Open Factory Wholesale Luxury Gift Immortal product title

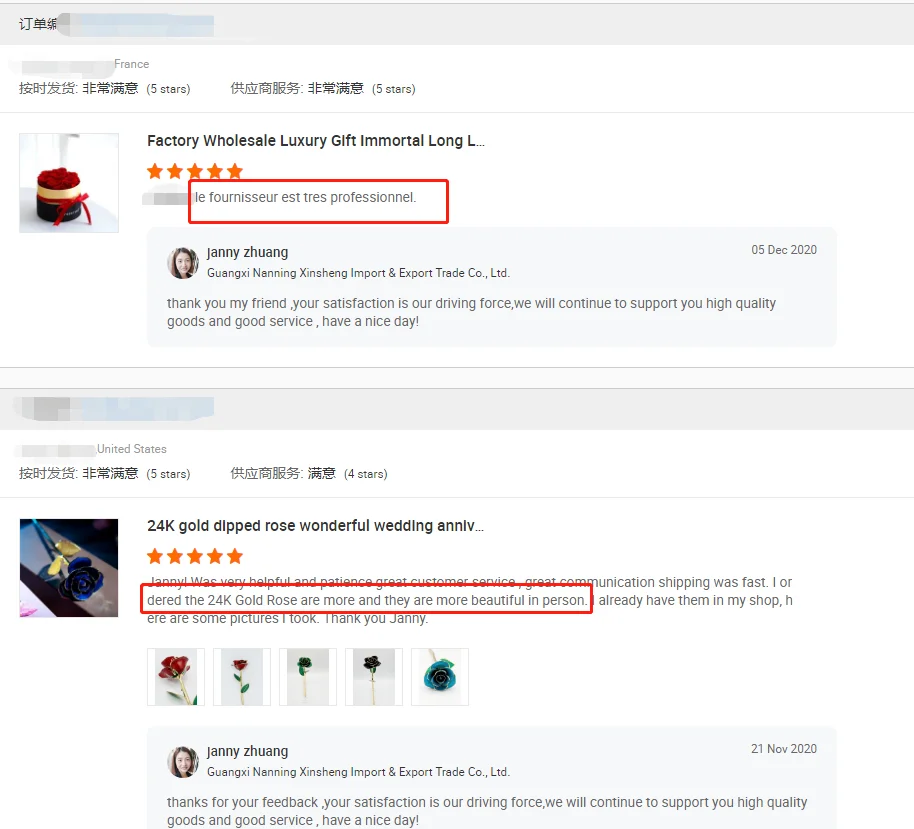pyautogui.click(x=315, y=141)
